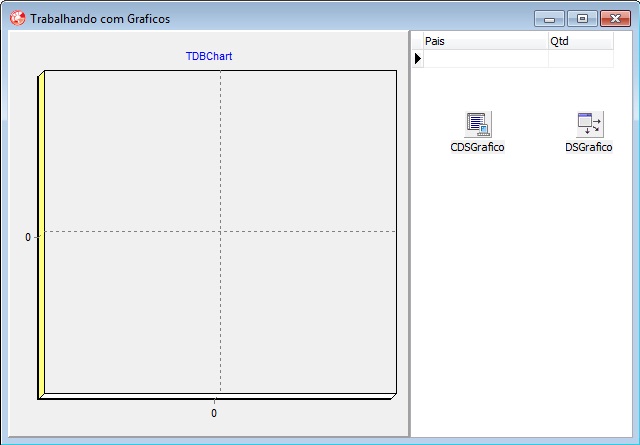Select the empty Pais cell
This screenshot has height=445, width=640.
point(484,59)
